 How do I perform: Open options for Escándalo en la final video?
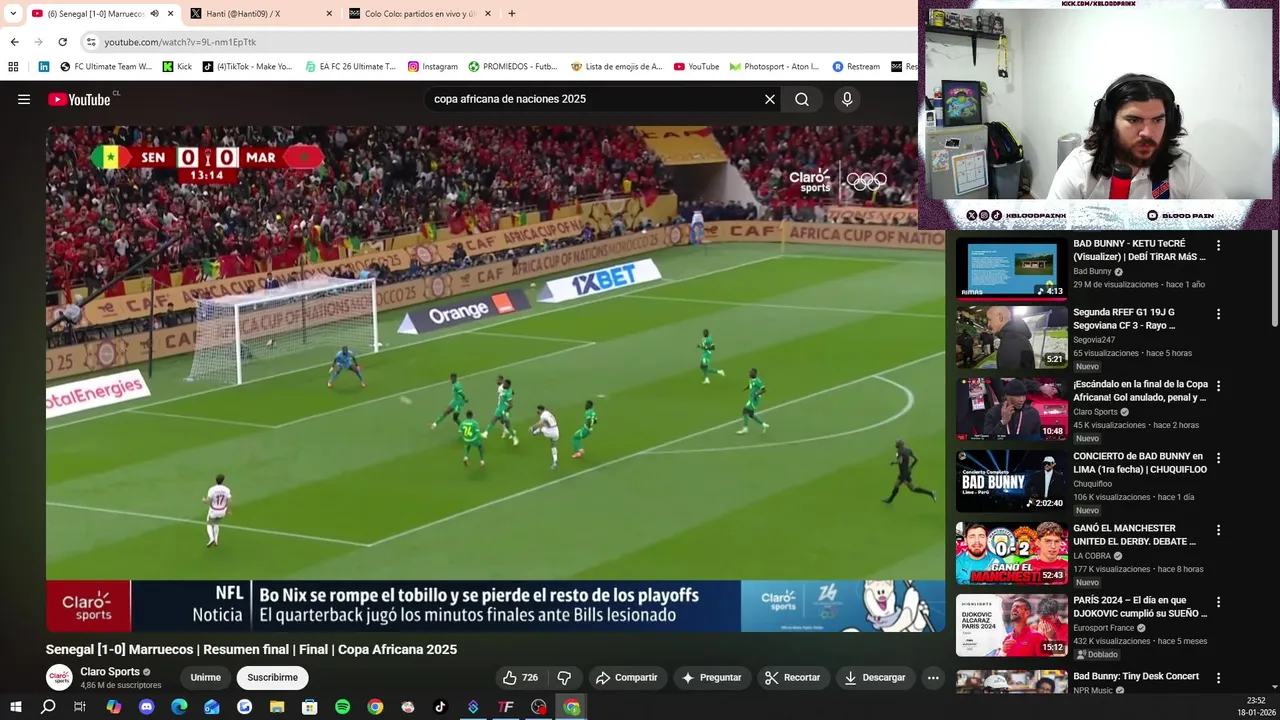point(1218,386)
